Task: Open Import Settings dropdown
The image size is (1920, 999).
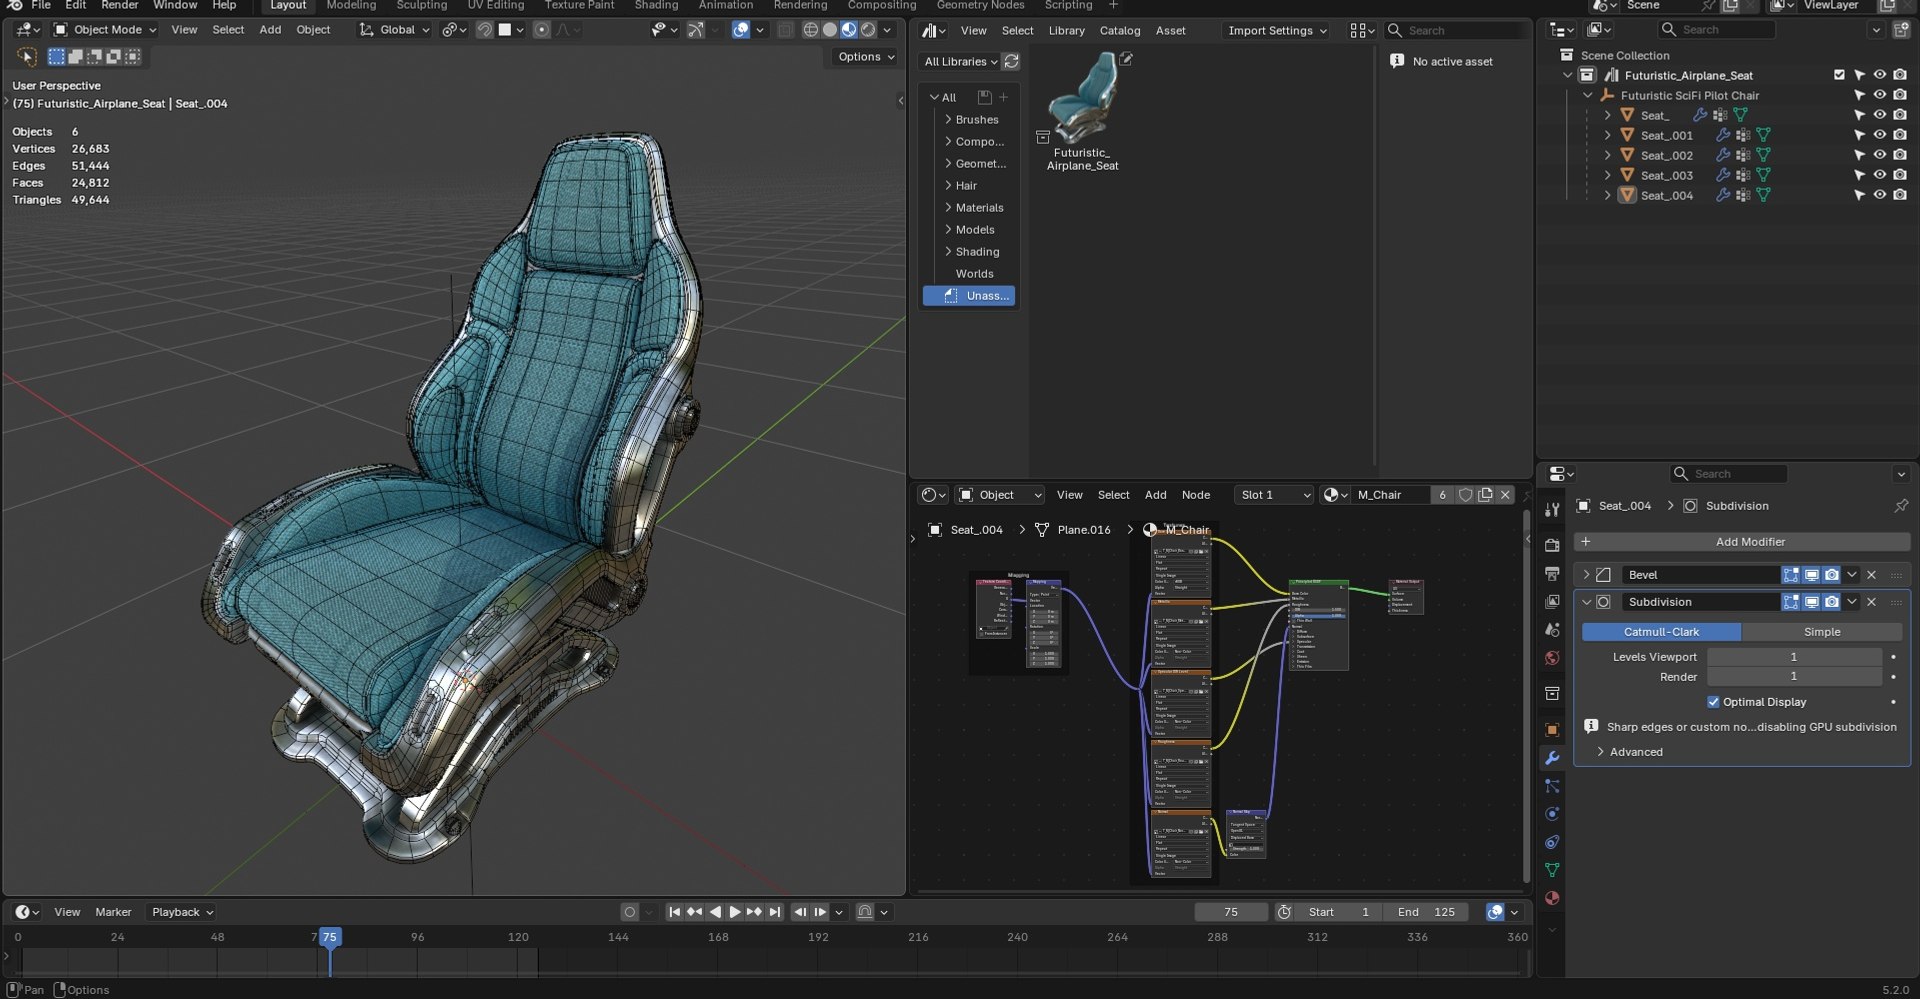Action: 1276,30
